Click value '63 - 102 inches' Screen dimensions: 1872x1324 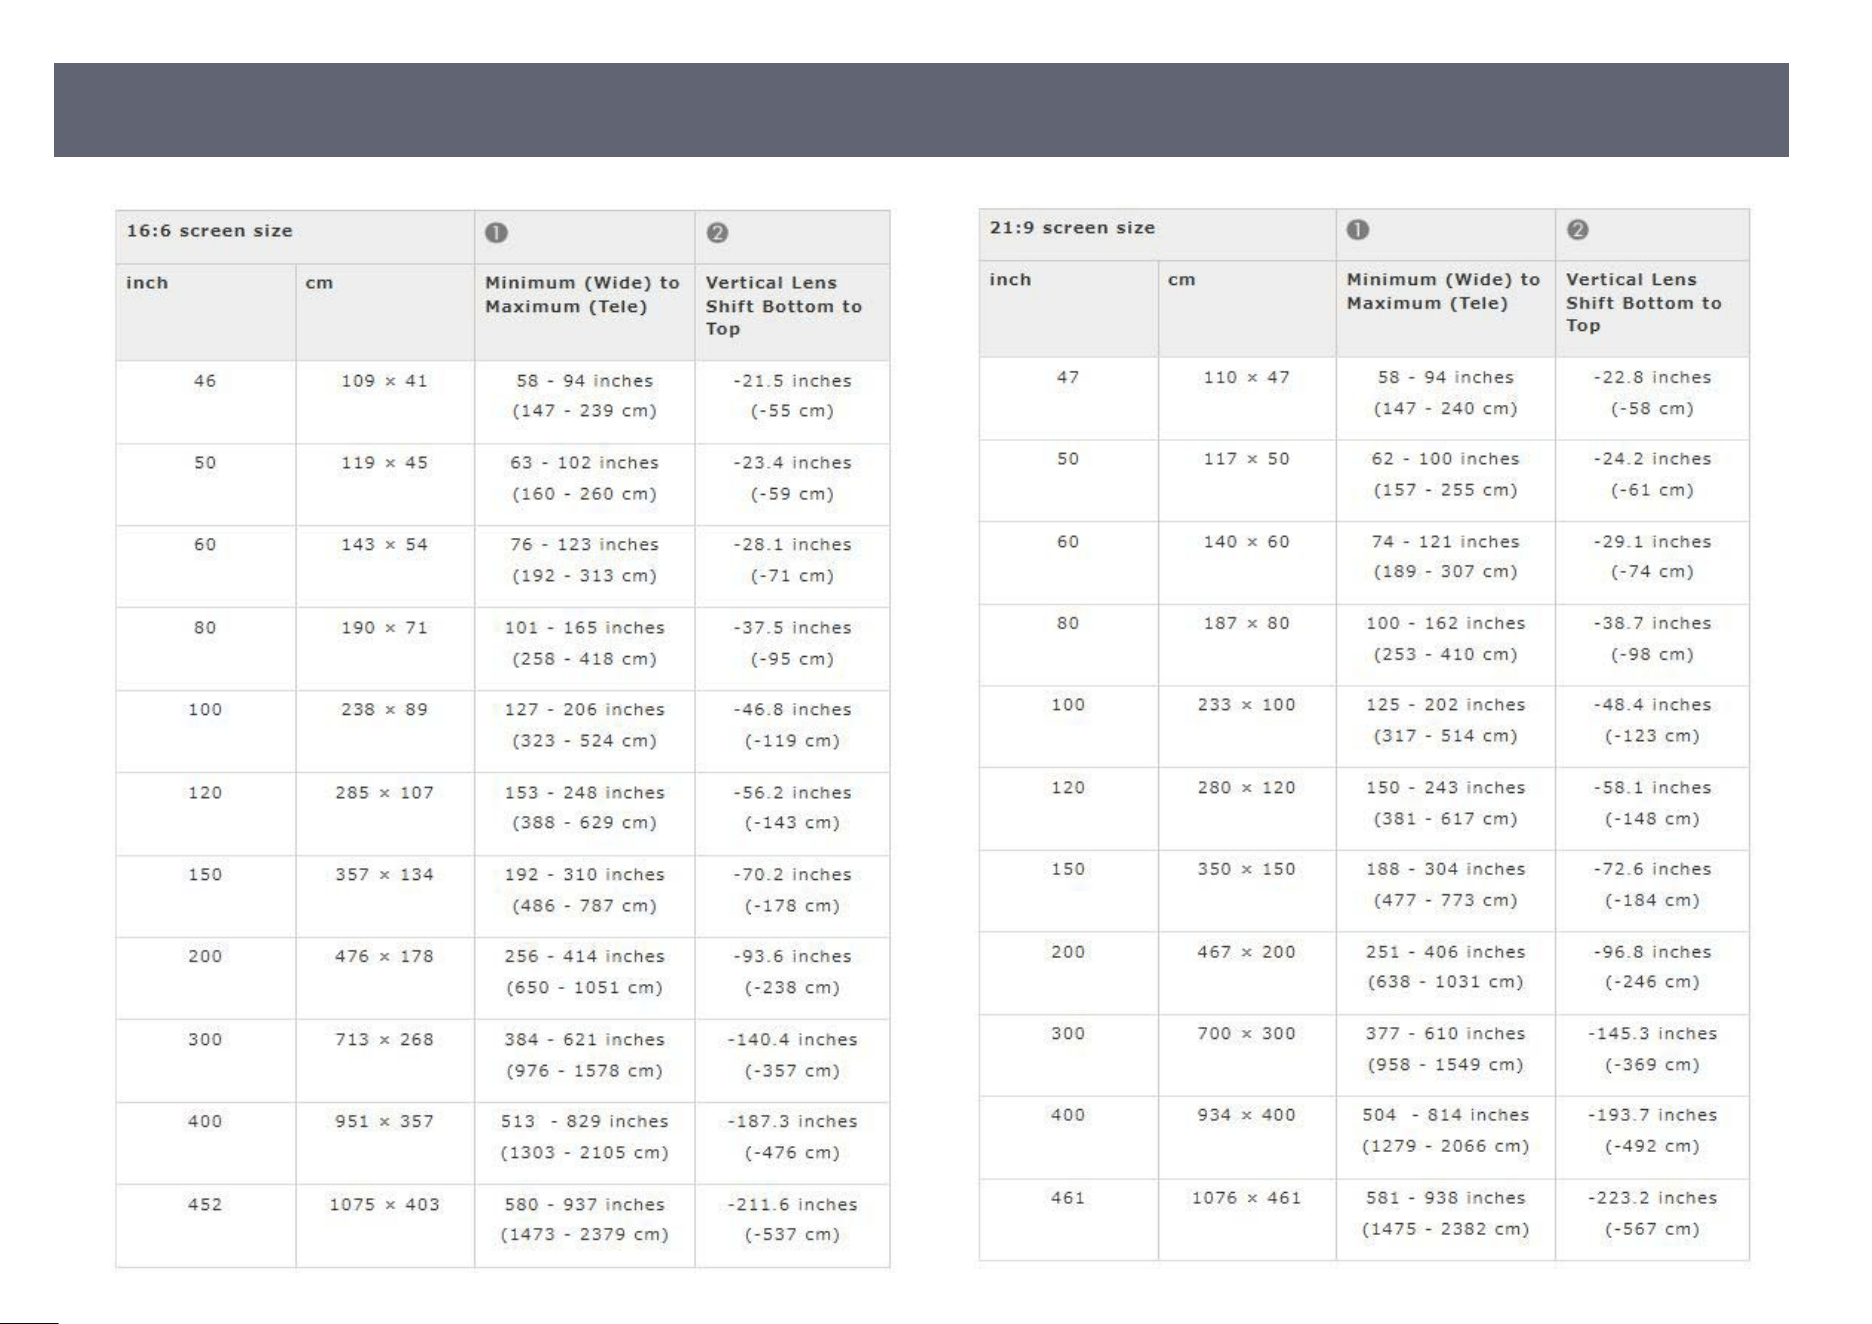coord(584,463)
